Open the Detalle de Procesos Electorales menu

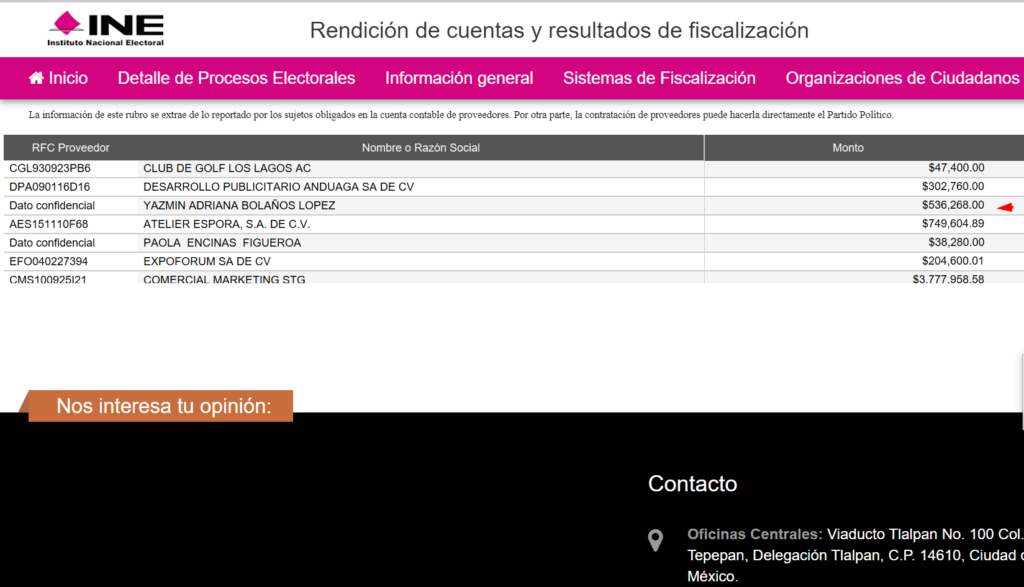(x=236, y=78)
